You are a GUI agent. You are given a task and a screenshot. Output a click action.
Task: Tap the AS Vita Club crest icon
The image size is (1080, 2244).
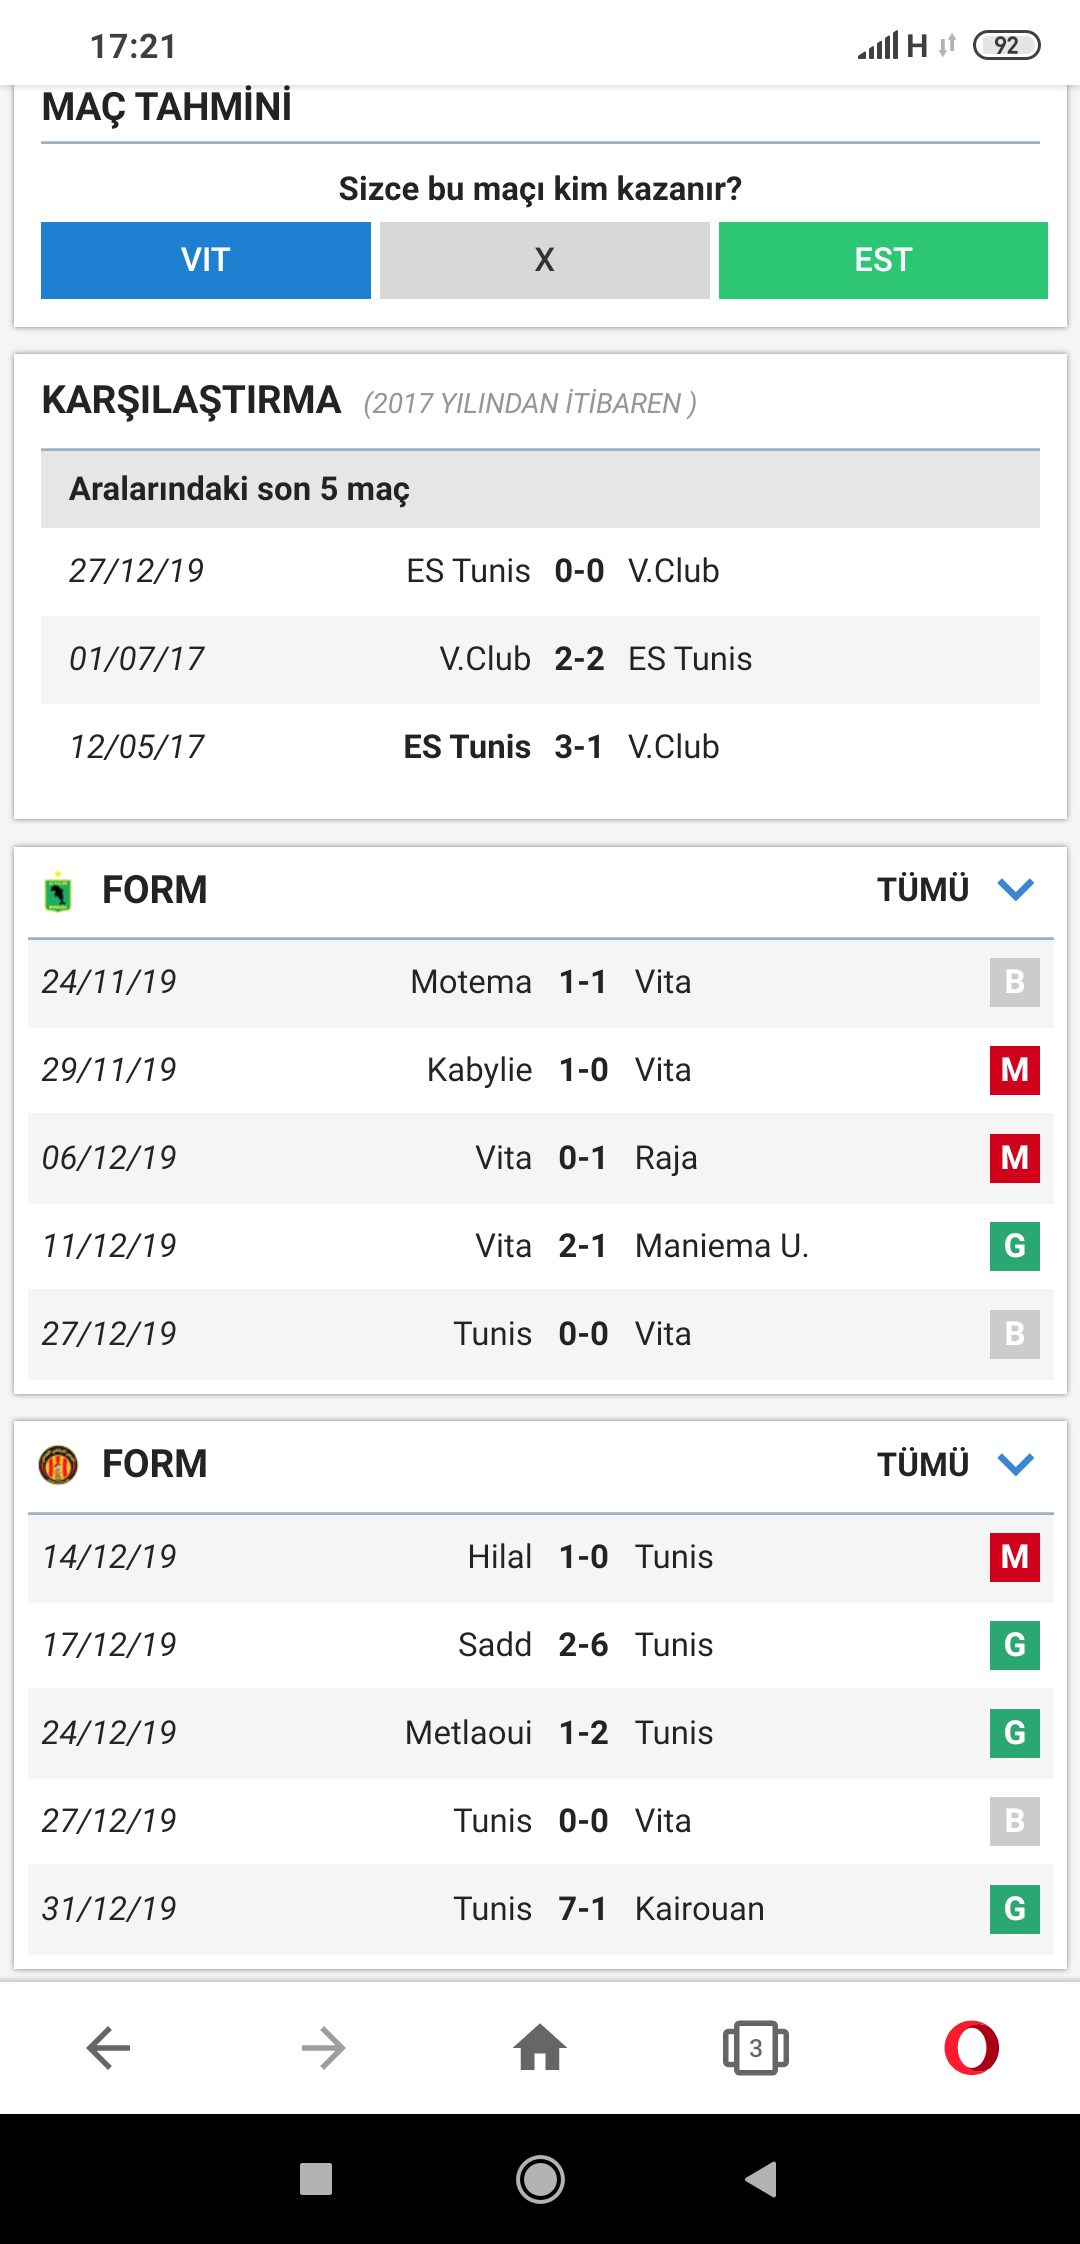58,891
